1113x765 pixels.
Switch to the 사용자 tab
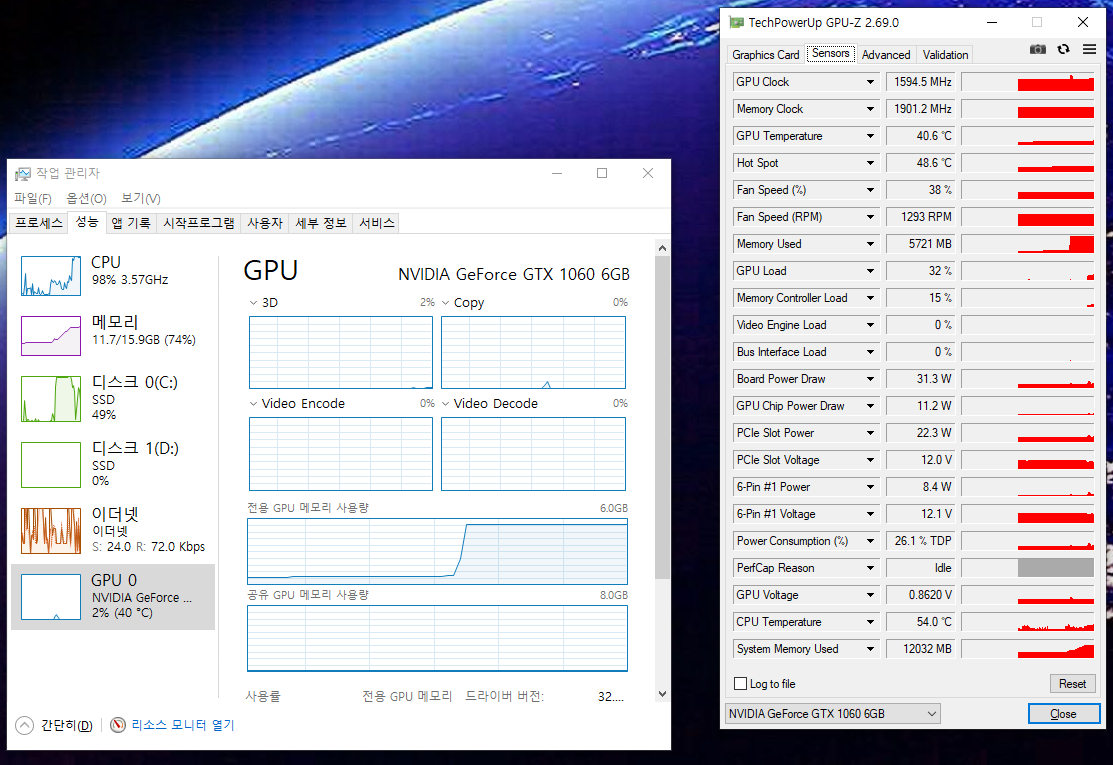point(265,223)
